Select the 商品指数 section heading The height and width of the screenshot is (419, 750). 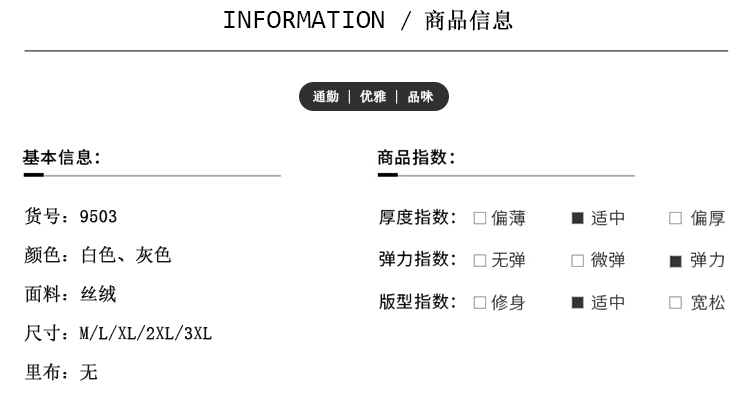pyautogui.click(x=416, y=157)
